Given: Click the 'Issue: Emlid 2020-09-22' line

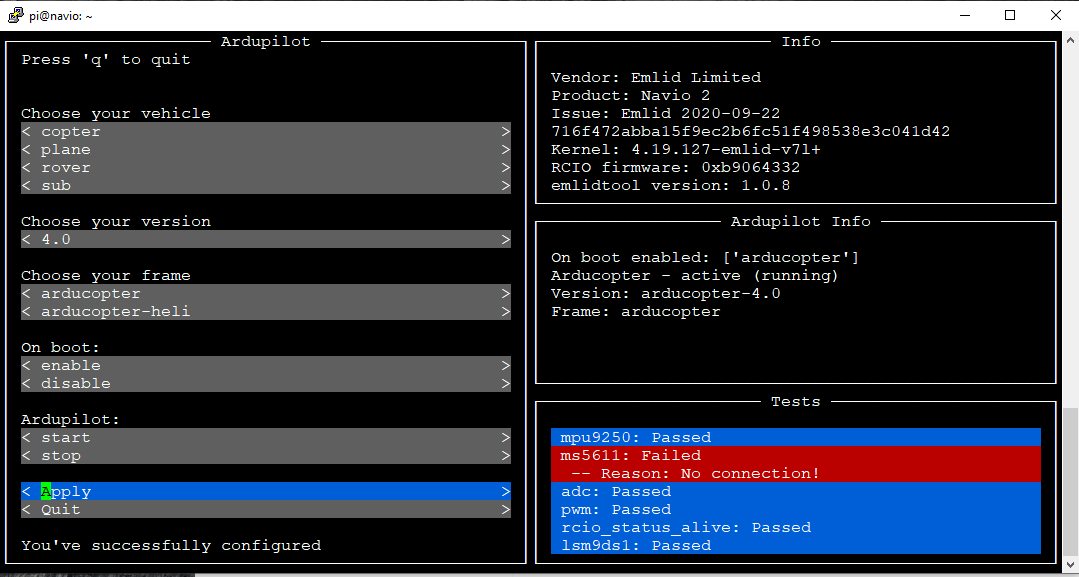Looking at the screenshot, I should (665, 113).
